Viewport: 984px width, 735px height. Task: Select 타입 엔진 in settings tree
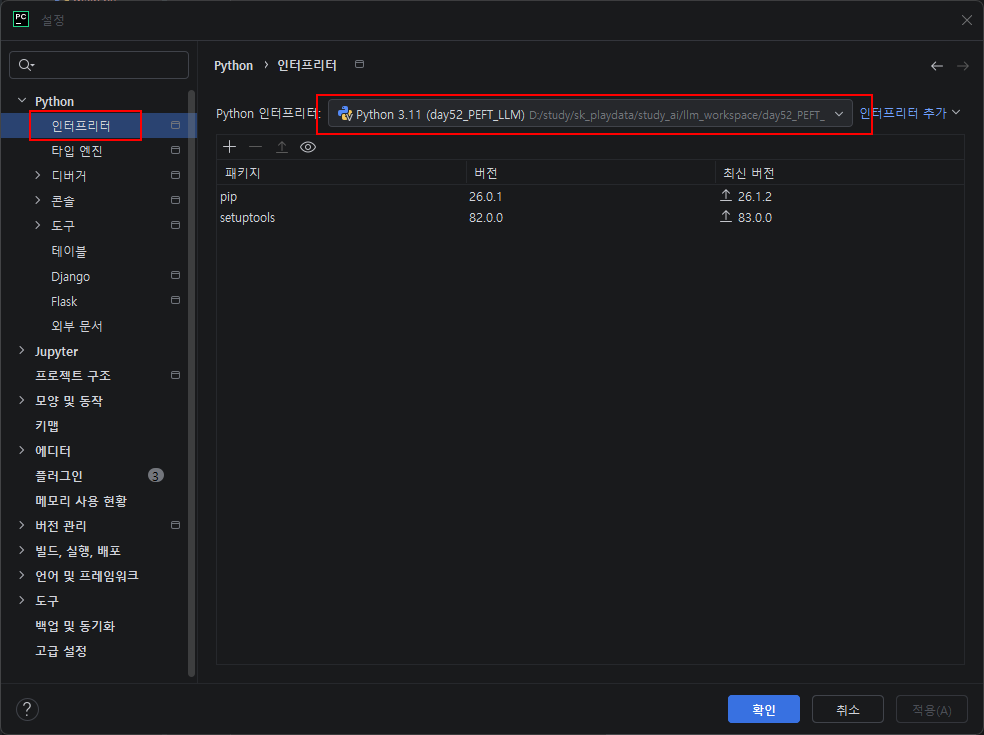(77, 151)
